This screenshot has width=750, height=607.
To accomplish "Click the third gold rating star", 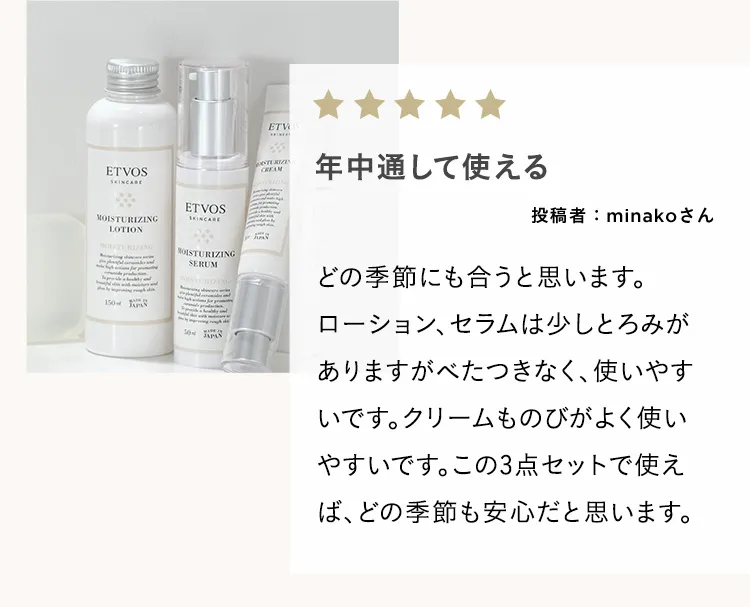I will 410,104.
